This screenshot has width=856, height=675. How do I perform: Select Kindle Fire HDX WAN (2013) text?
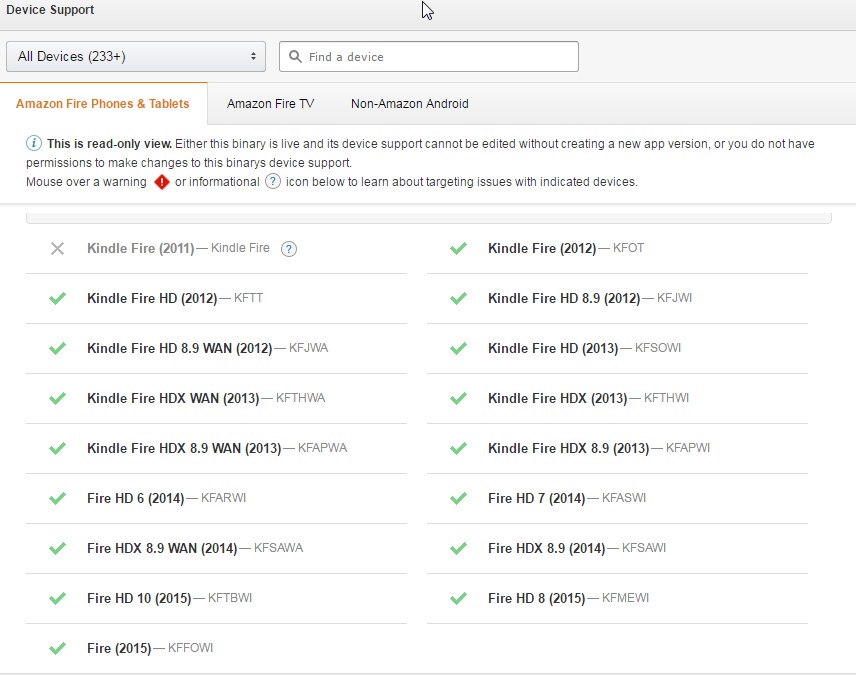point(173,399)
